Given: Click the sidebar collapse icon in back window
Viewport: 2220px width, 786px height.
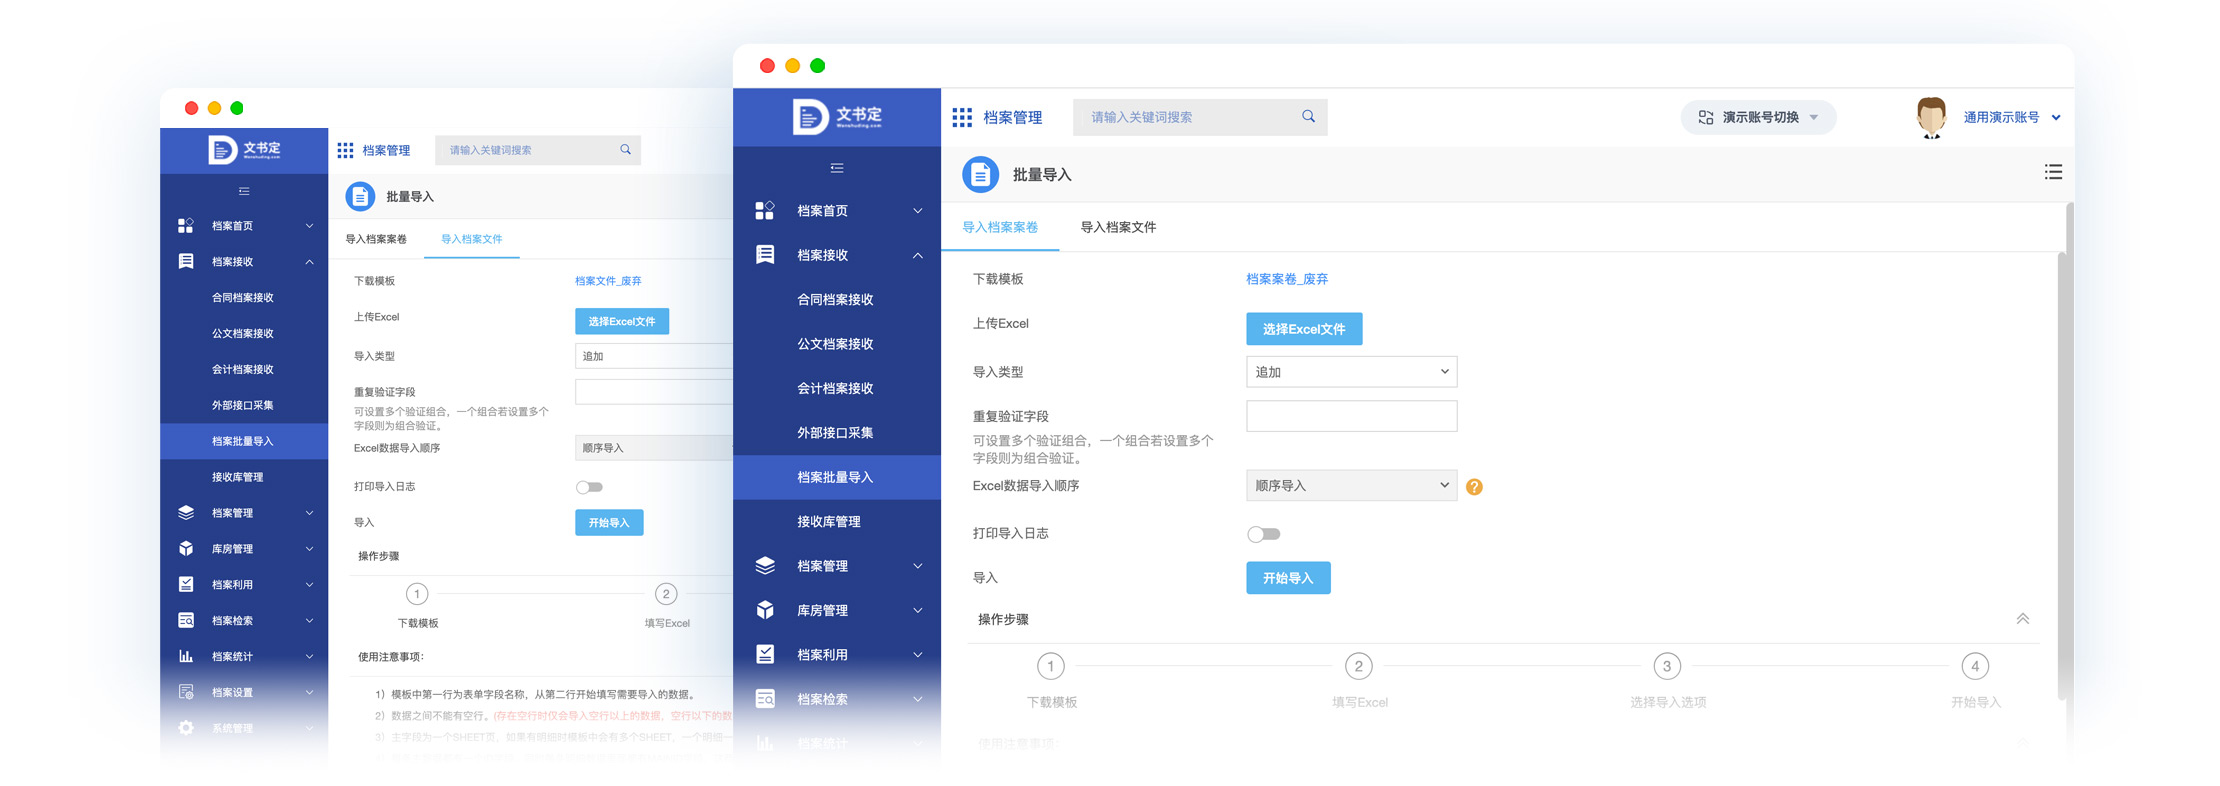Looking at the screenshot, I should click(x=244, y=191).
